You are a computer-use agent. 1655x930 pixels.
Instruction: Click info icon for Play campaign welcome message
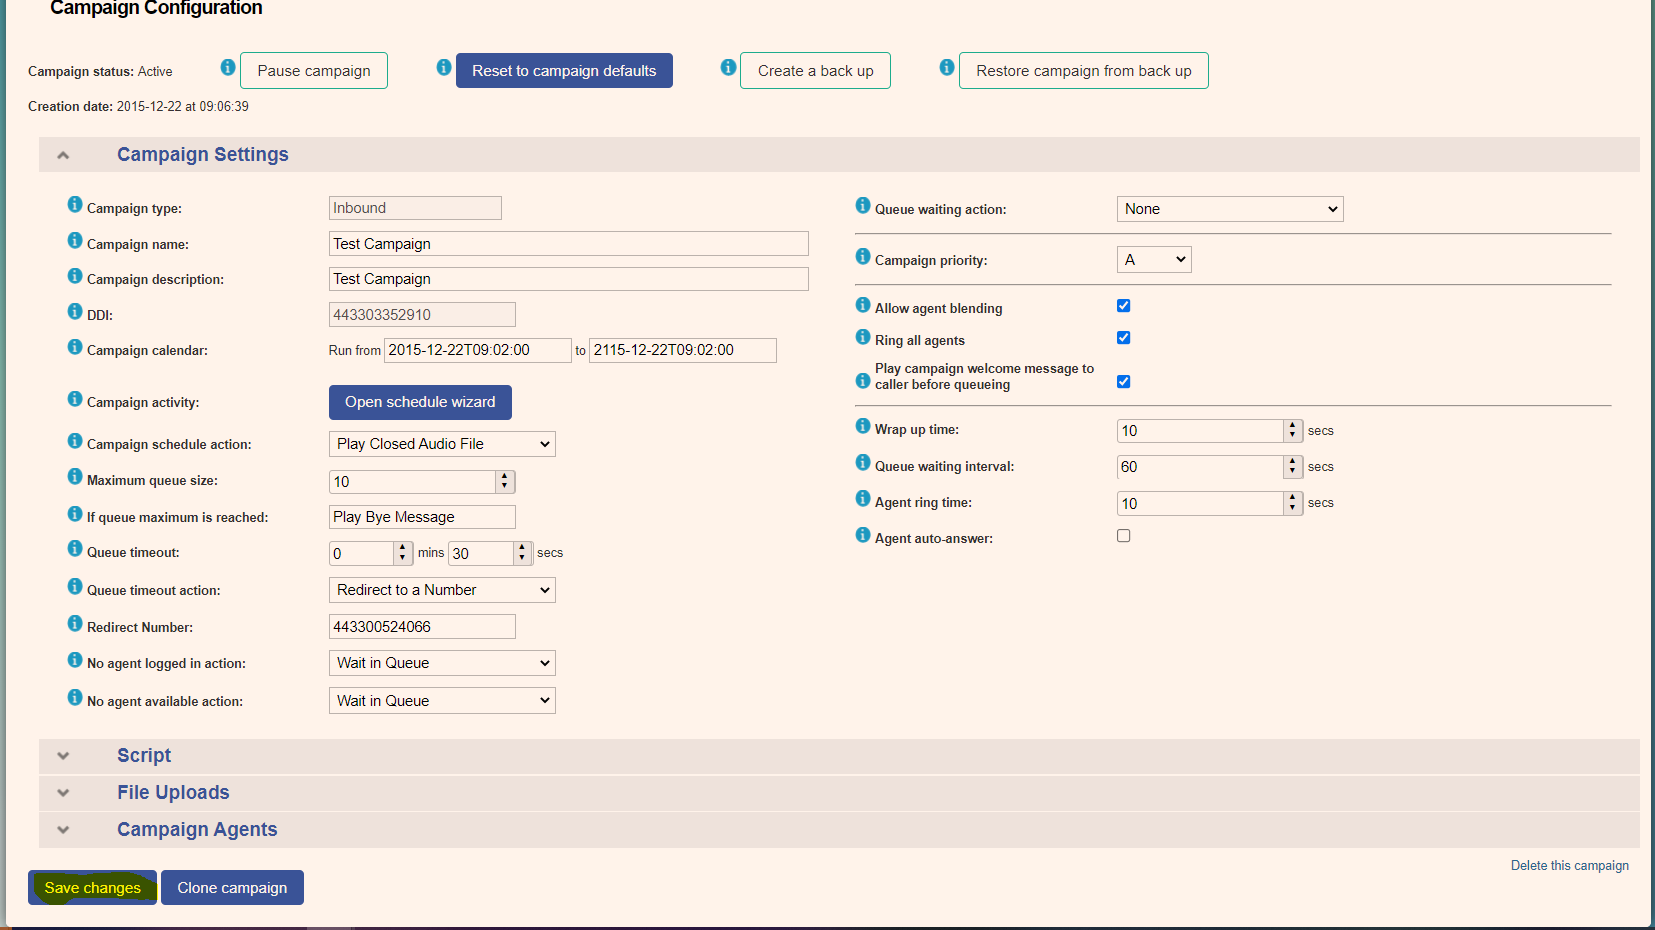pyautogui.click(x=863, y=380)
